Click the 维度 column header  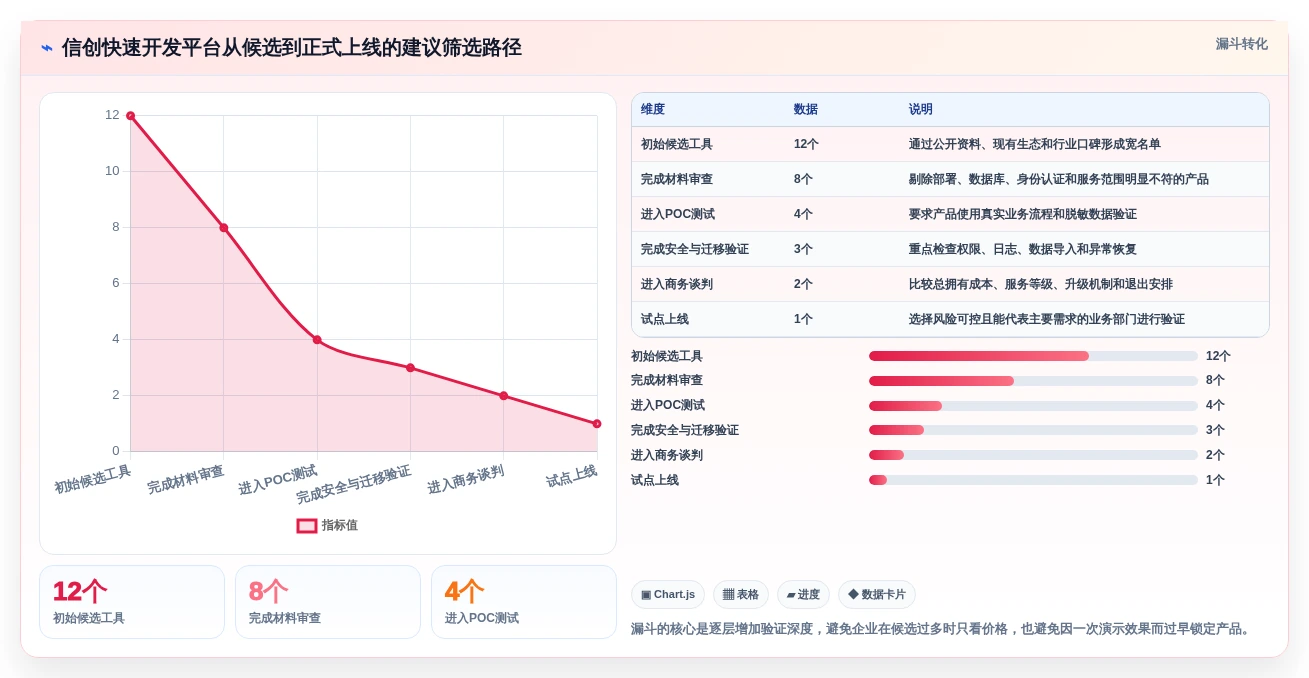[x=653, y=109]
